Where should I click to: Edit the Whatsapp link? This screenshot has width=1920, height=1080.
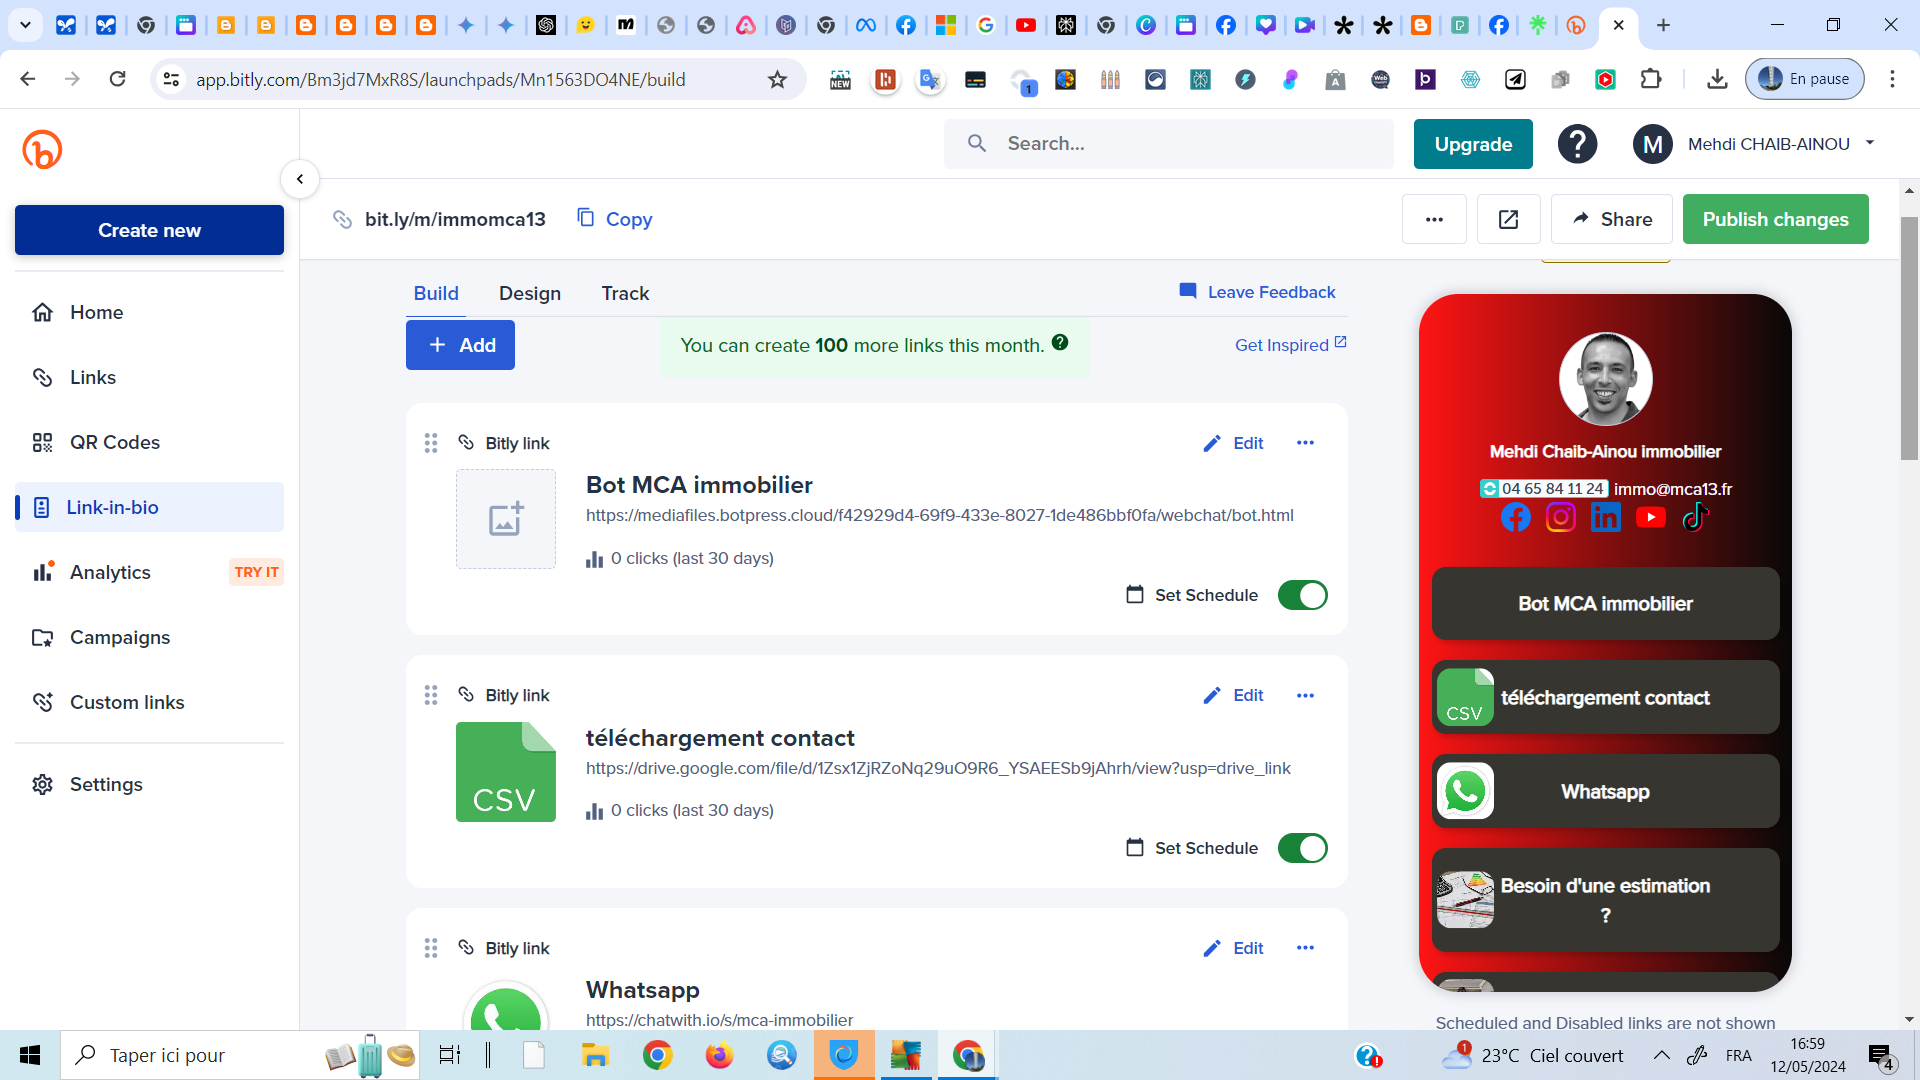[x=1233, y=948]
